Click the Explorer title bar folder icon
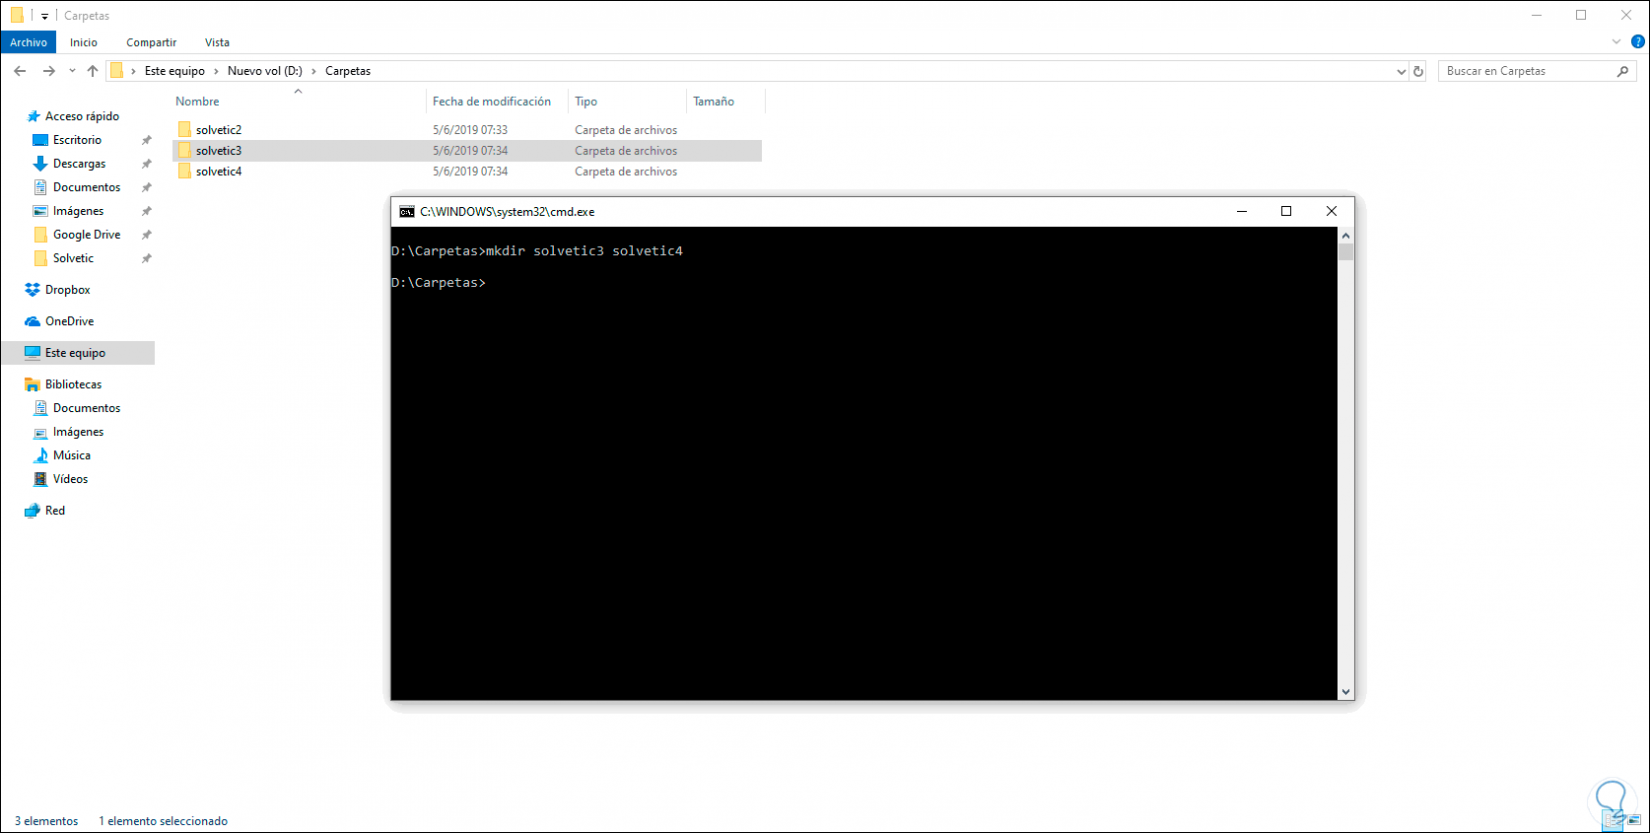This screenshot has width=1650, height=833. click(17, 16)
